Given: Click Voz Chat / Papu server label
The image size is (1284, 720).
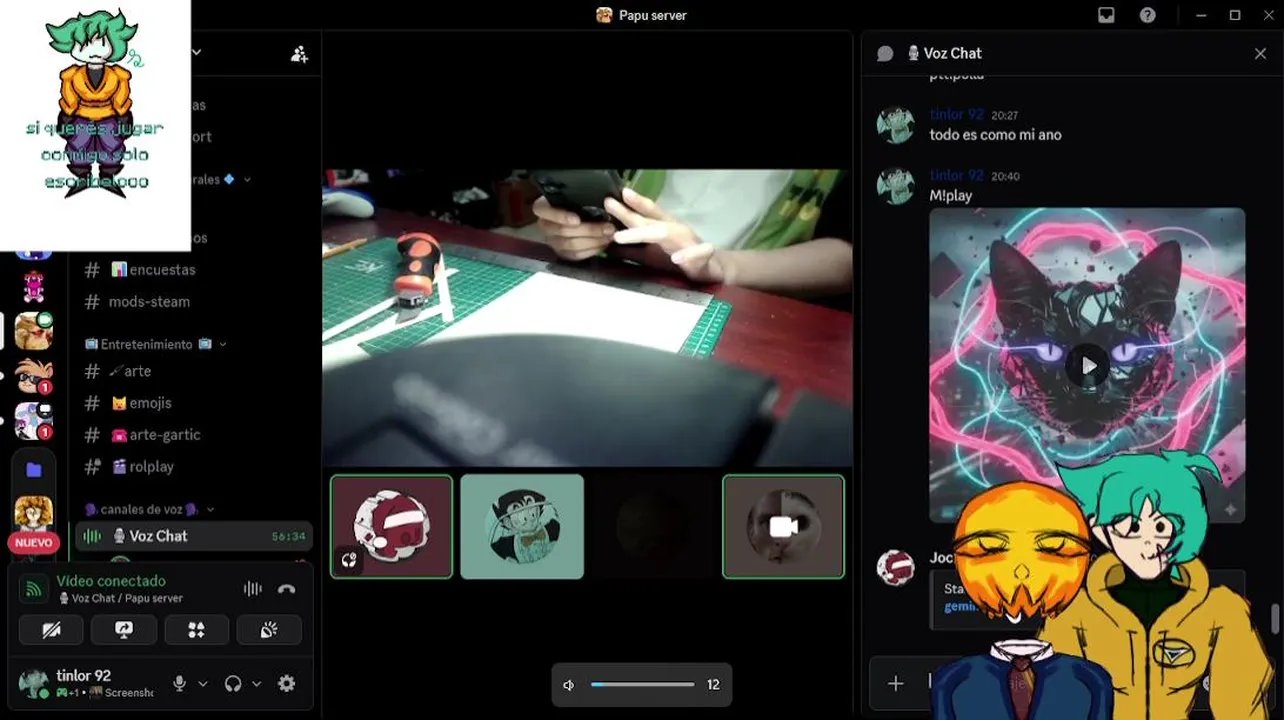Looking at the screenshot, I should (120, 598).
